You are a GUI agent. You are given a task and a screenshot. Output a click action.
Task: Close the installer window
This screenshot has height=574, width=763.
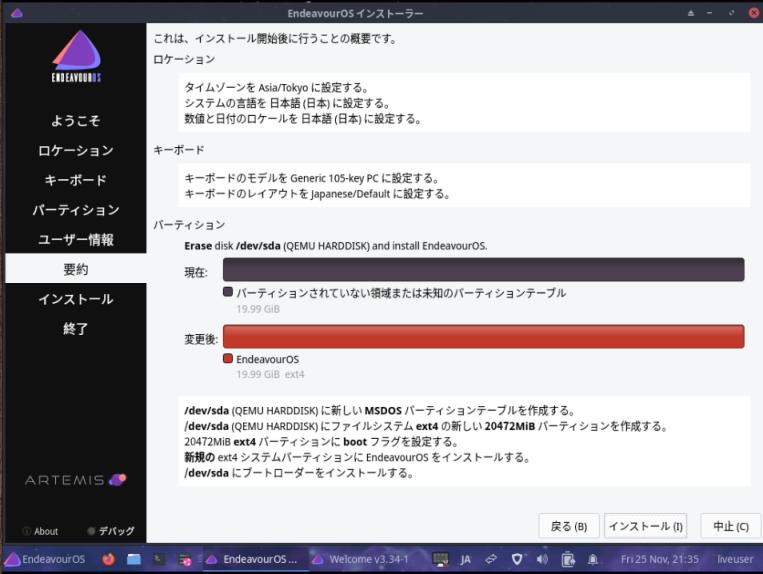click(754, 13)
